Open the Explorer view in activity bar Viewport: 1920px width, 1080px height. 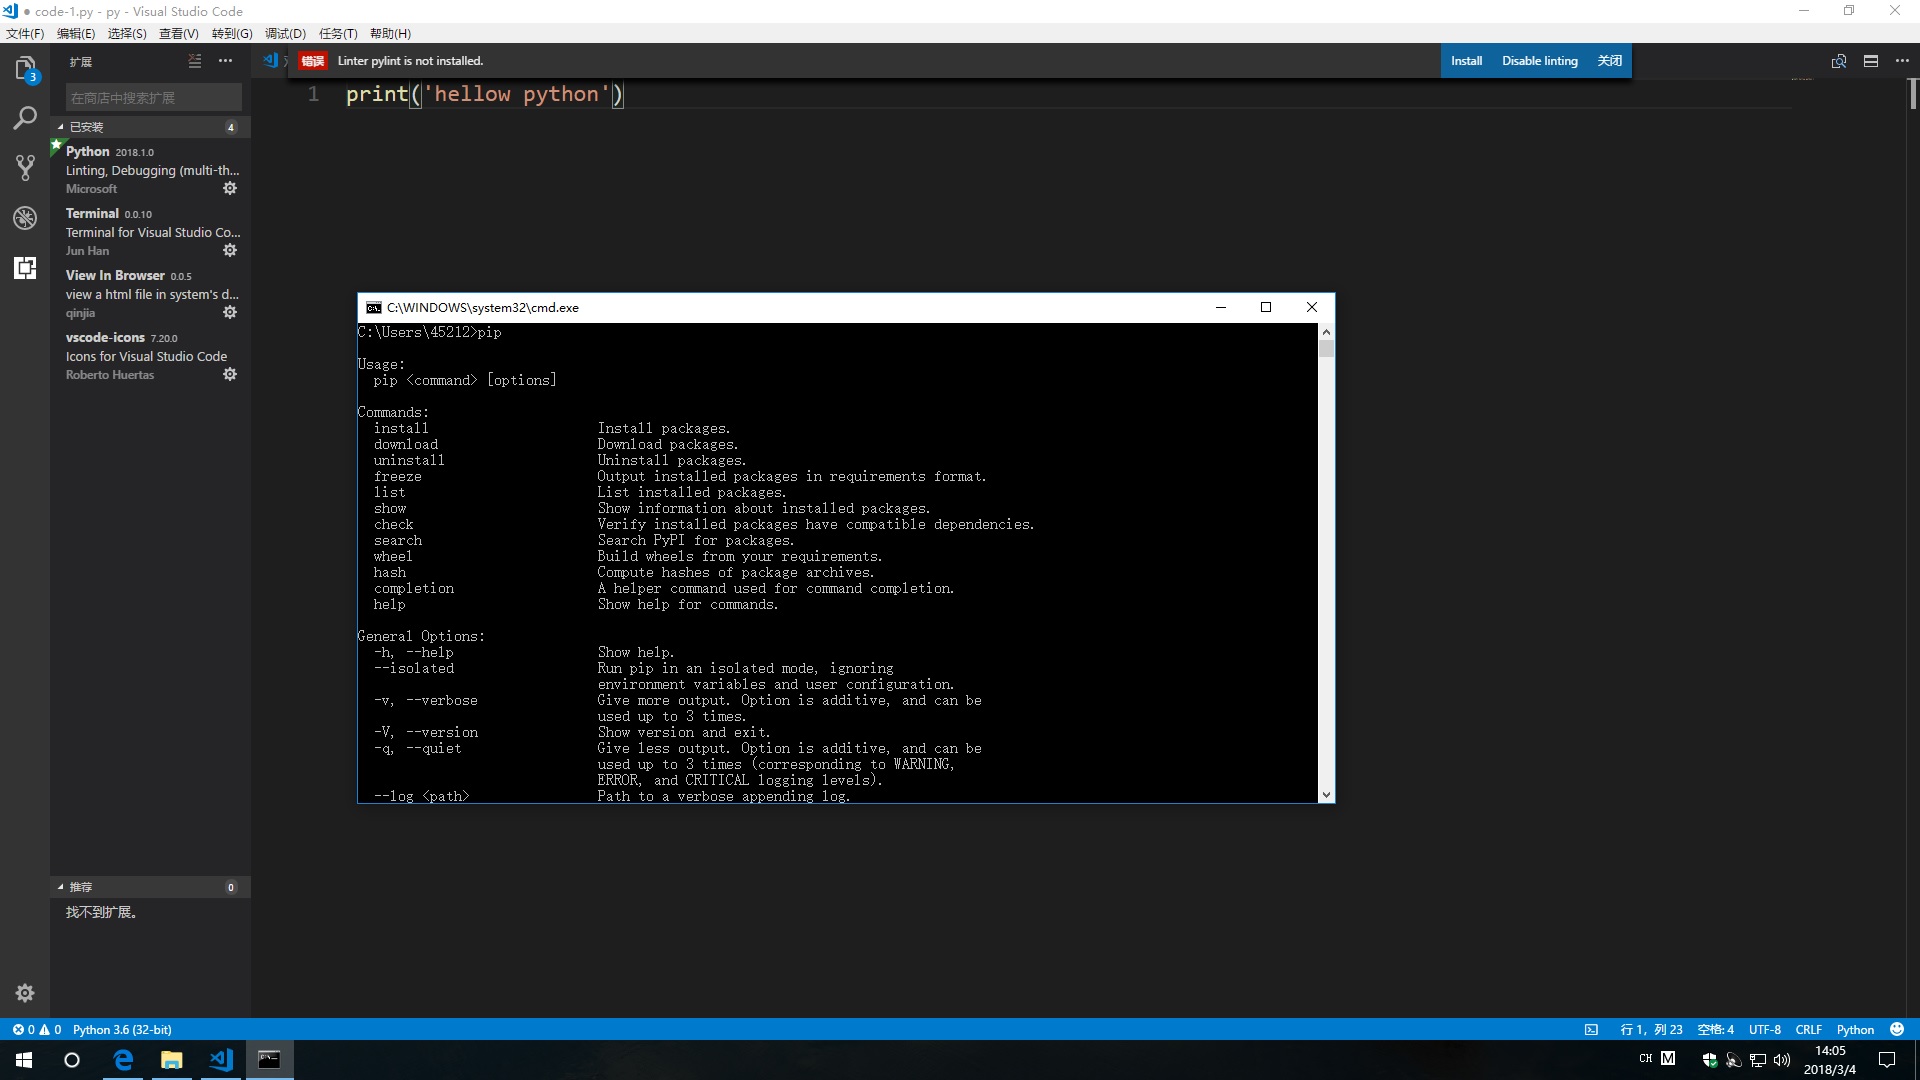pos(25,69)
